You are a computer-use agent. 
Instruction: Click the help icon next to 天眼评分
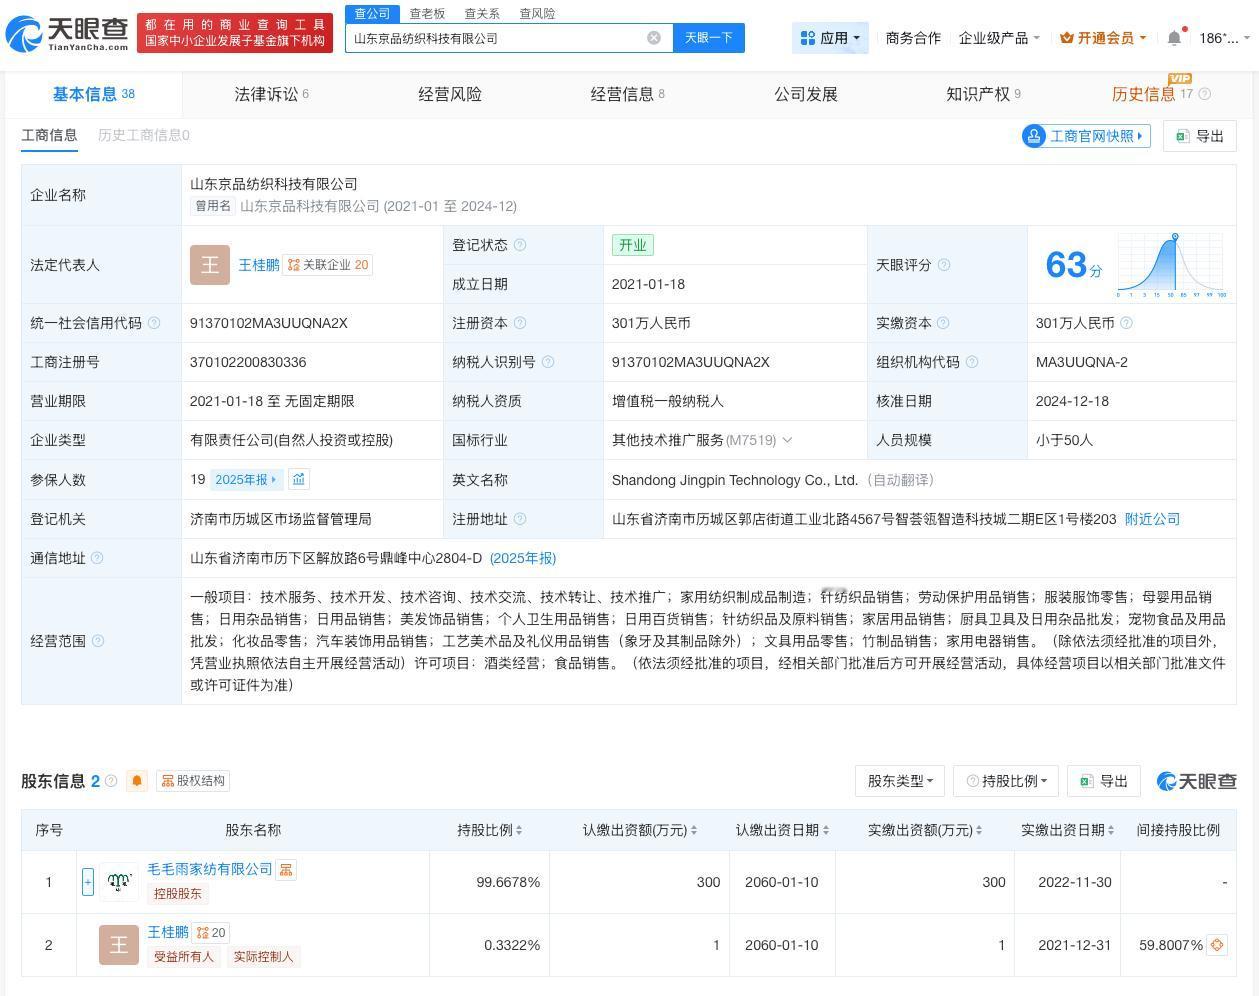(944, 265)
